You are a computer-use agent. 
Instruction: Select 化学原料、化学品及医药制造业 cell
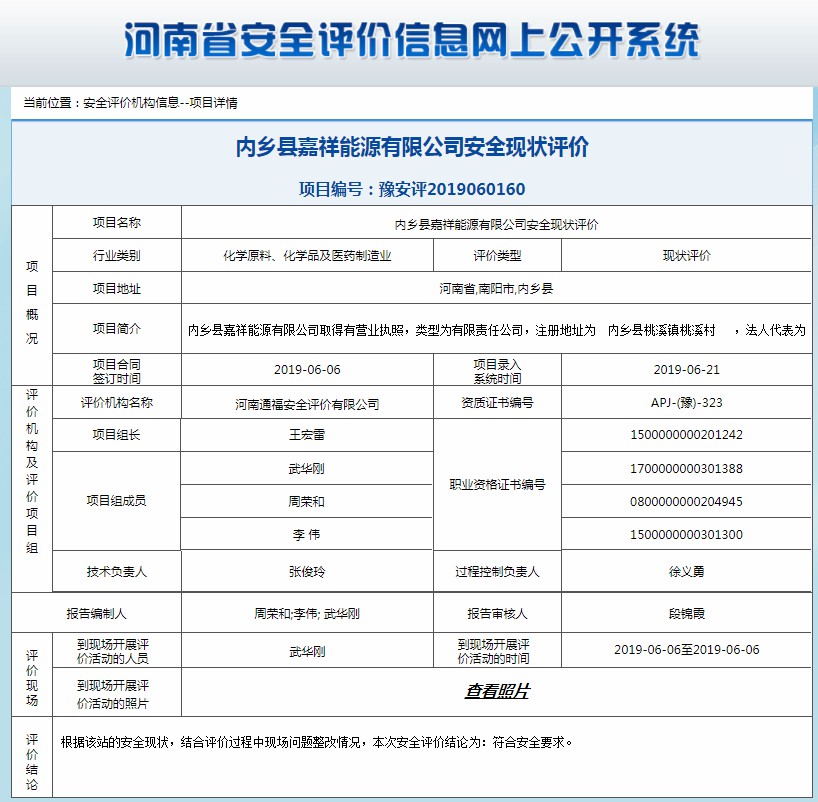307,256
